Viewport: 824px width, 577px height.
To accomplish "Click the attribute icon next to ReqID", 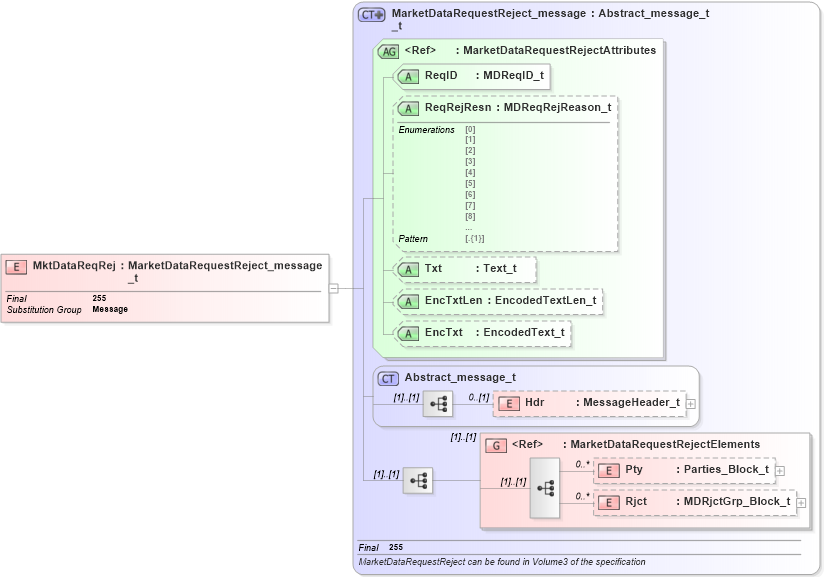I will (408, 76).
